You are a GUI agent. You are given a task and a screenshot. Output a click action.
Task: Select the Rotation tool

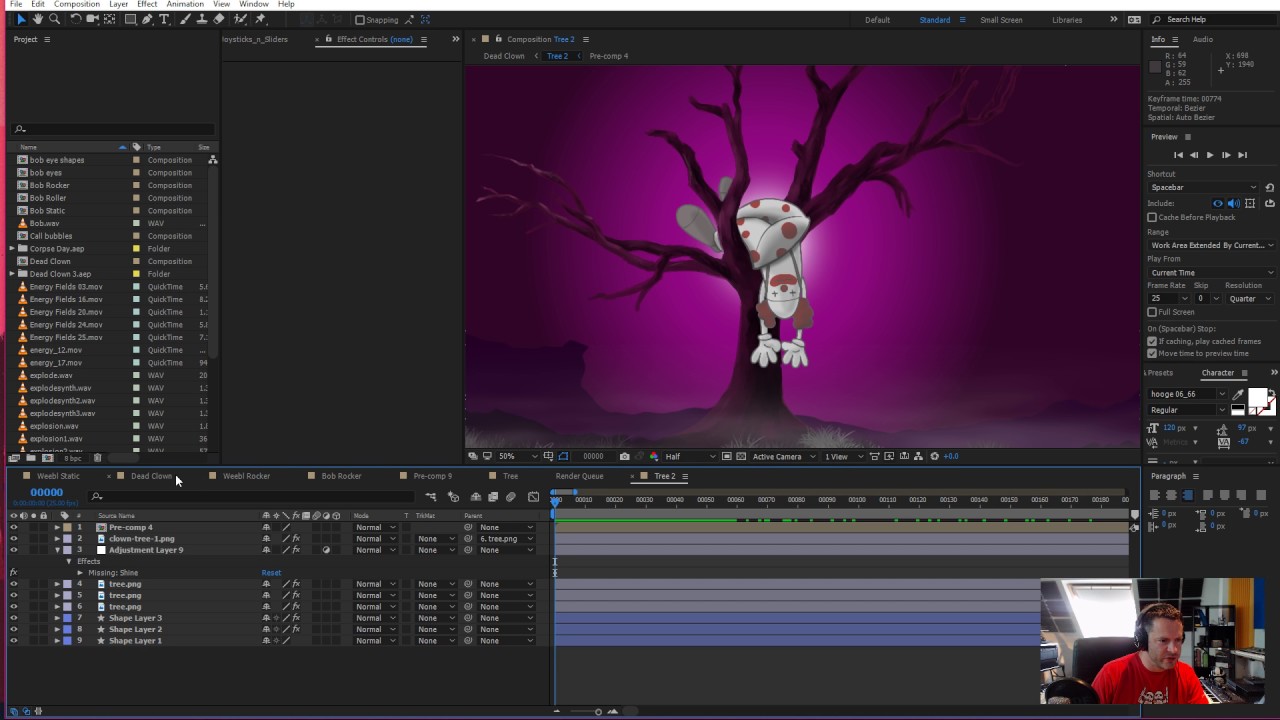pyautogui.click(x=75, y=19)
